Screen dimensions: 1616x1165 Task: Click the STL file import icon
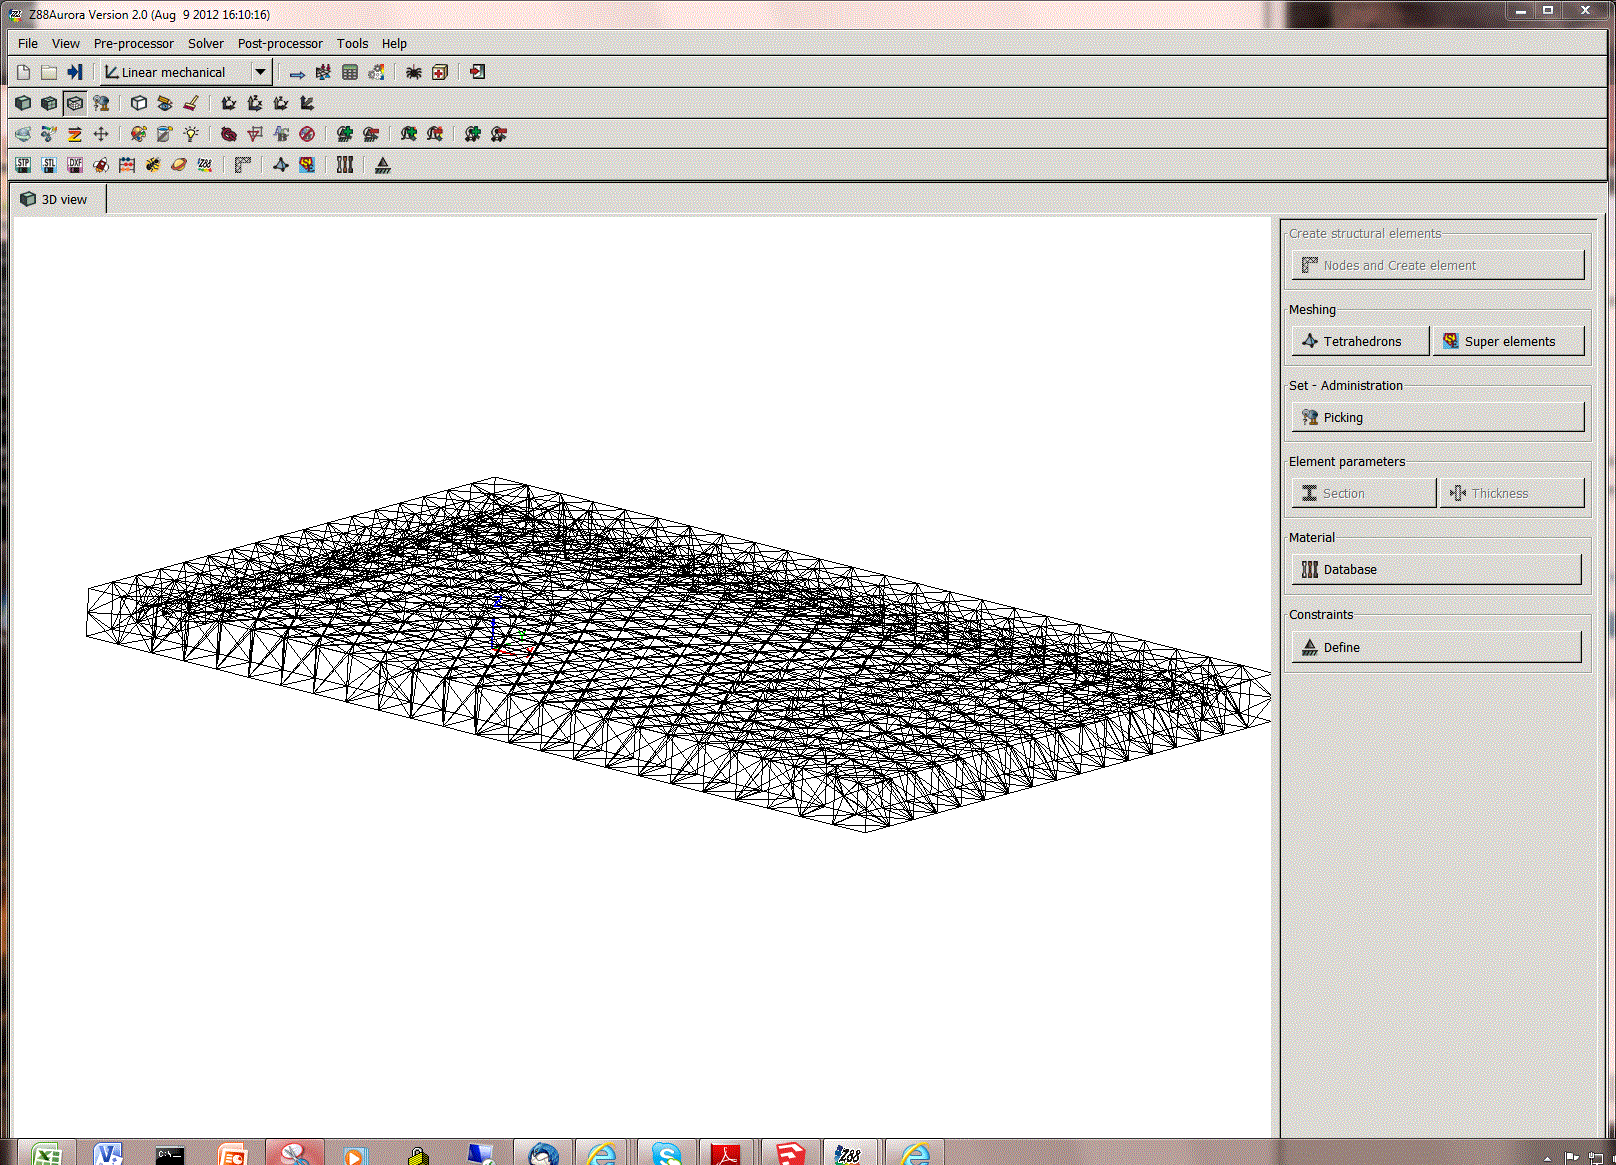click(x=49, y=165)
